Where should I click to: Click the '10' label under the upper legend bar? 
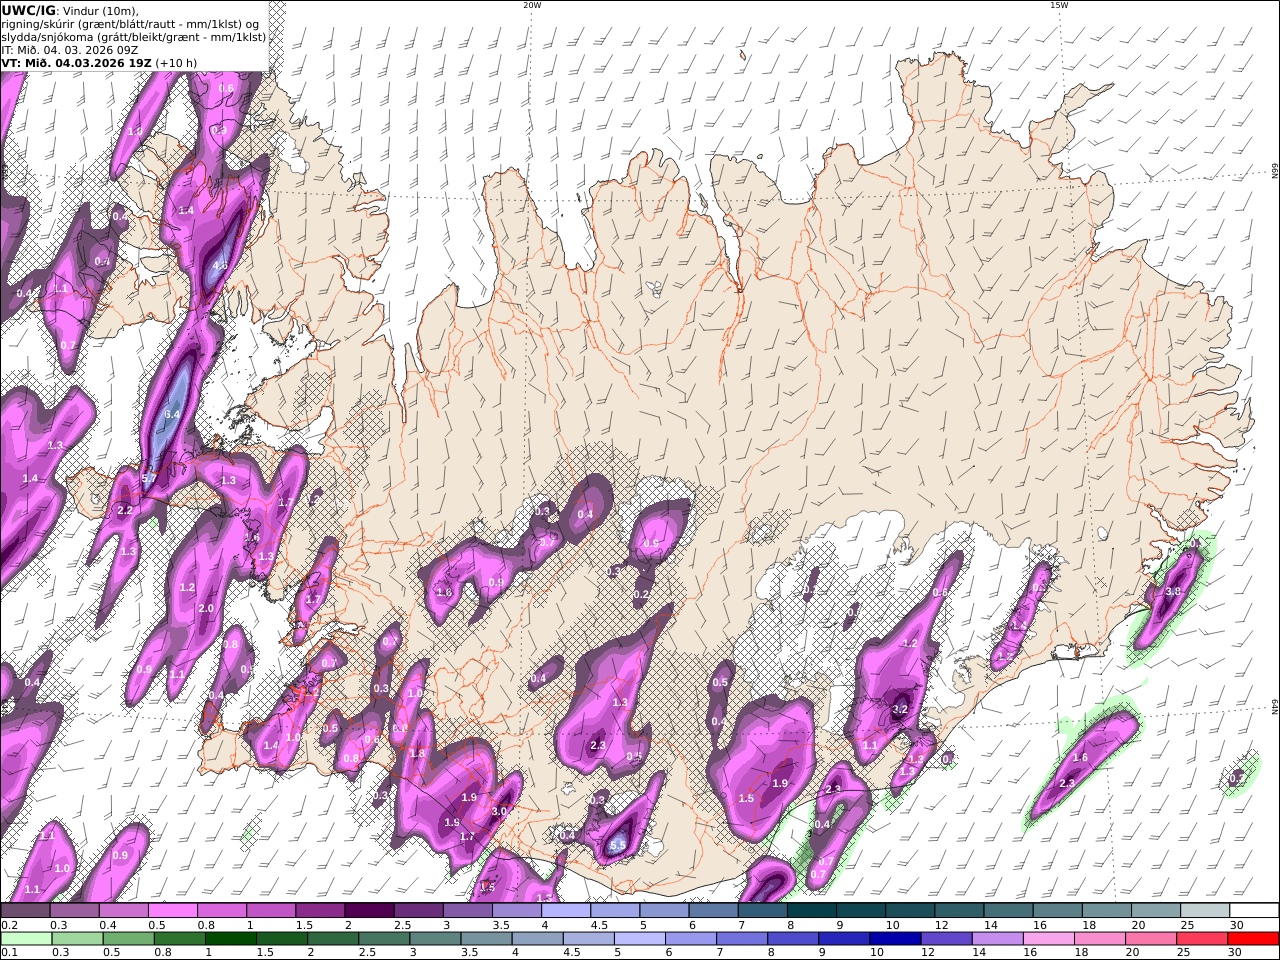click(892, 925)
